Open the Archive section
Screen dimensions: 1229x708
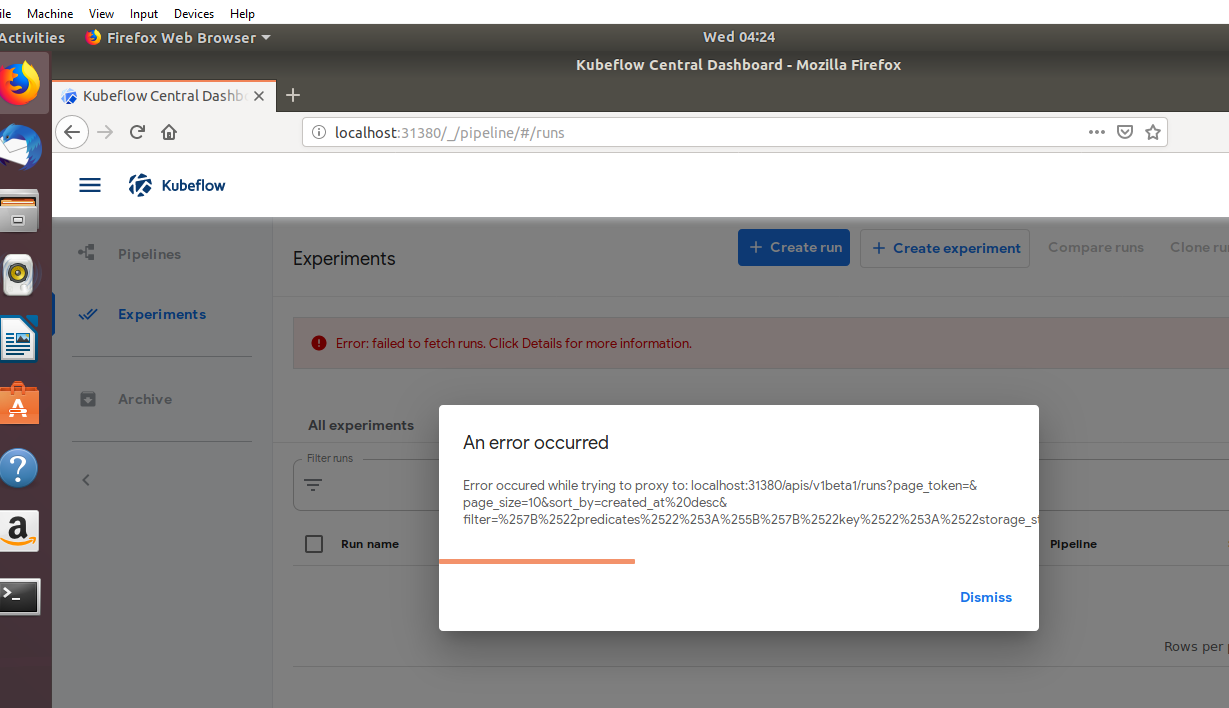click(x=145, y=398)
